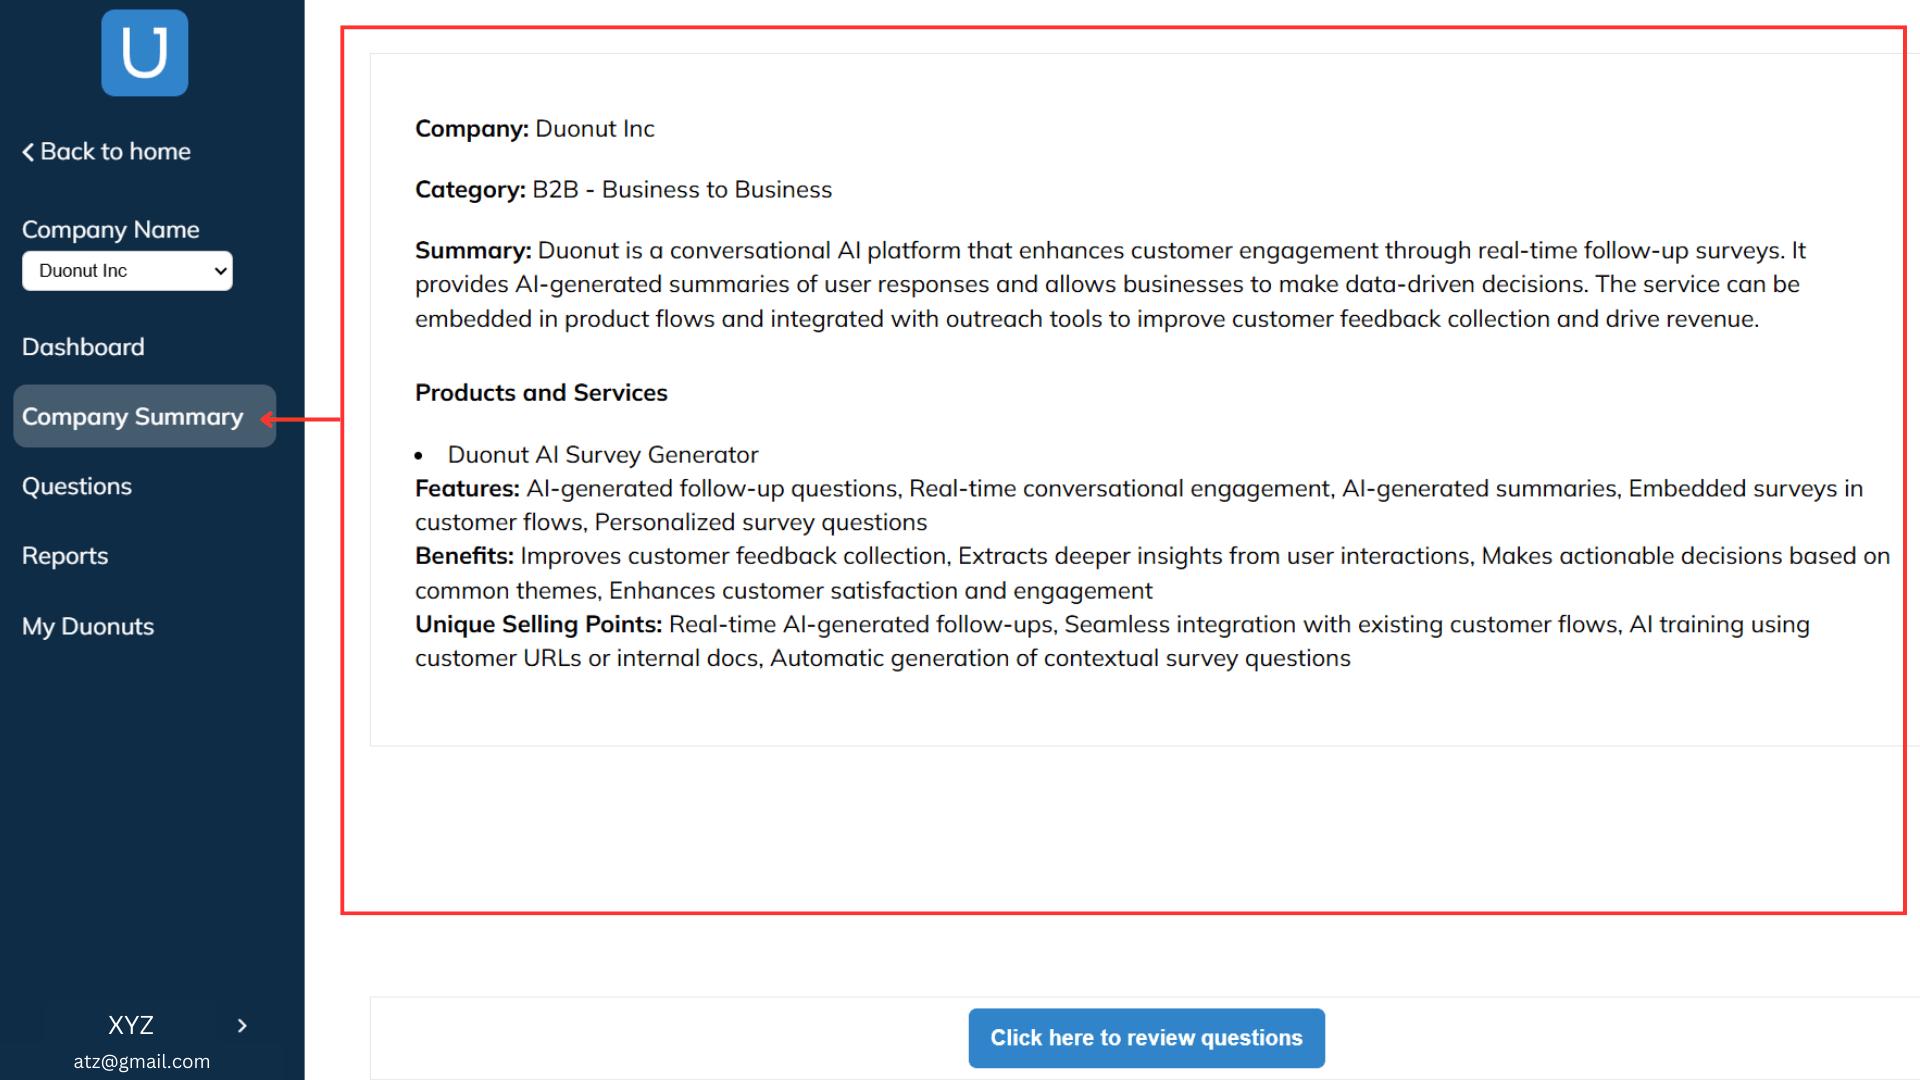This screenshot has width=1920, height=1080.
Task: Click the Company: Duonut Inc line
Action: click(x=535, y=129)
